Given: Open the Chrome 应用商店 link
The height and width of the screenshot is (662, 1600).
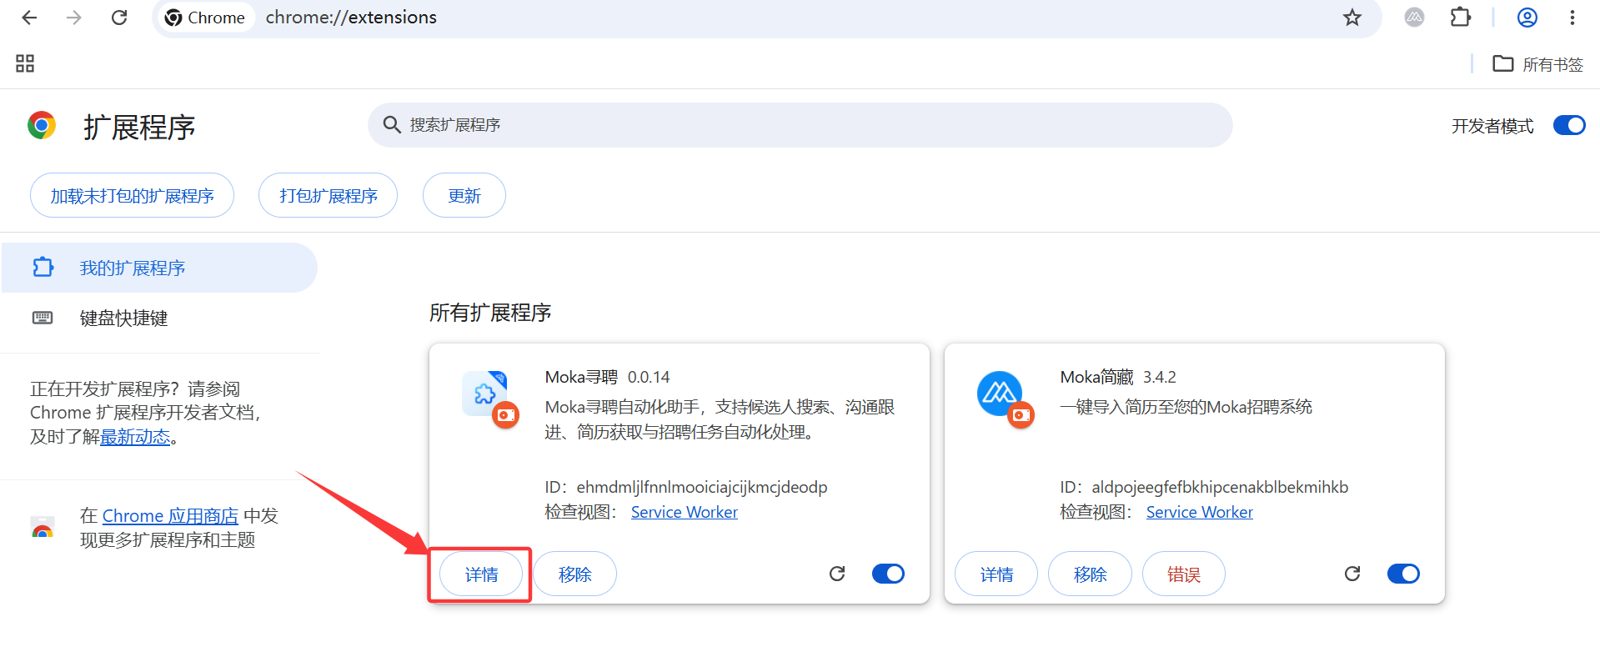Looking at the screenshot, I should coord(170,516).
